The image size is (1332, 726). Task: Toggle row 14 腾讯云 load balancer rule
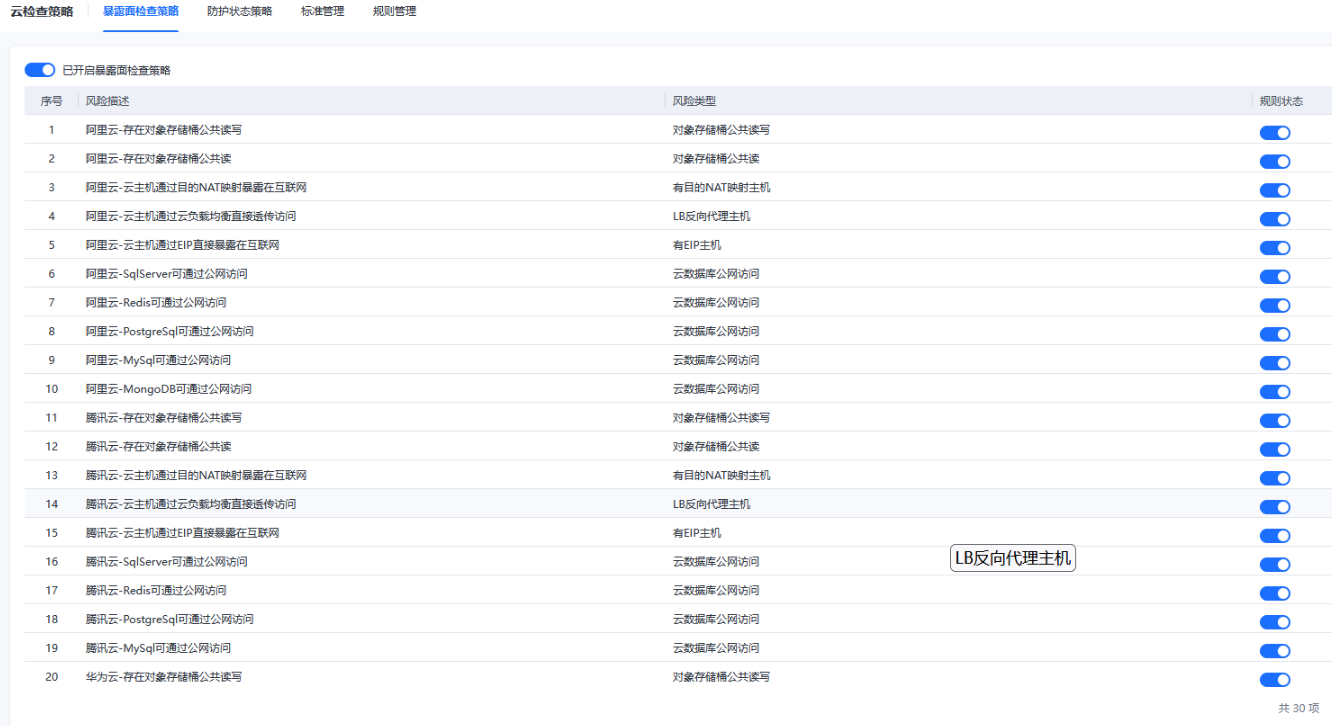point(1275,507)
